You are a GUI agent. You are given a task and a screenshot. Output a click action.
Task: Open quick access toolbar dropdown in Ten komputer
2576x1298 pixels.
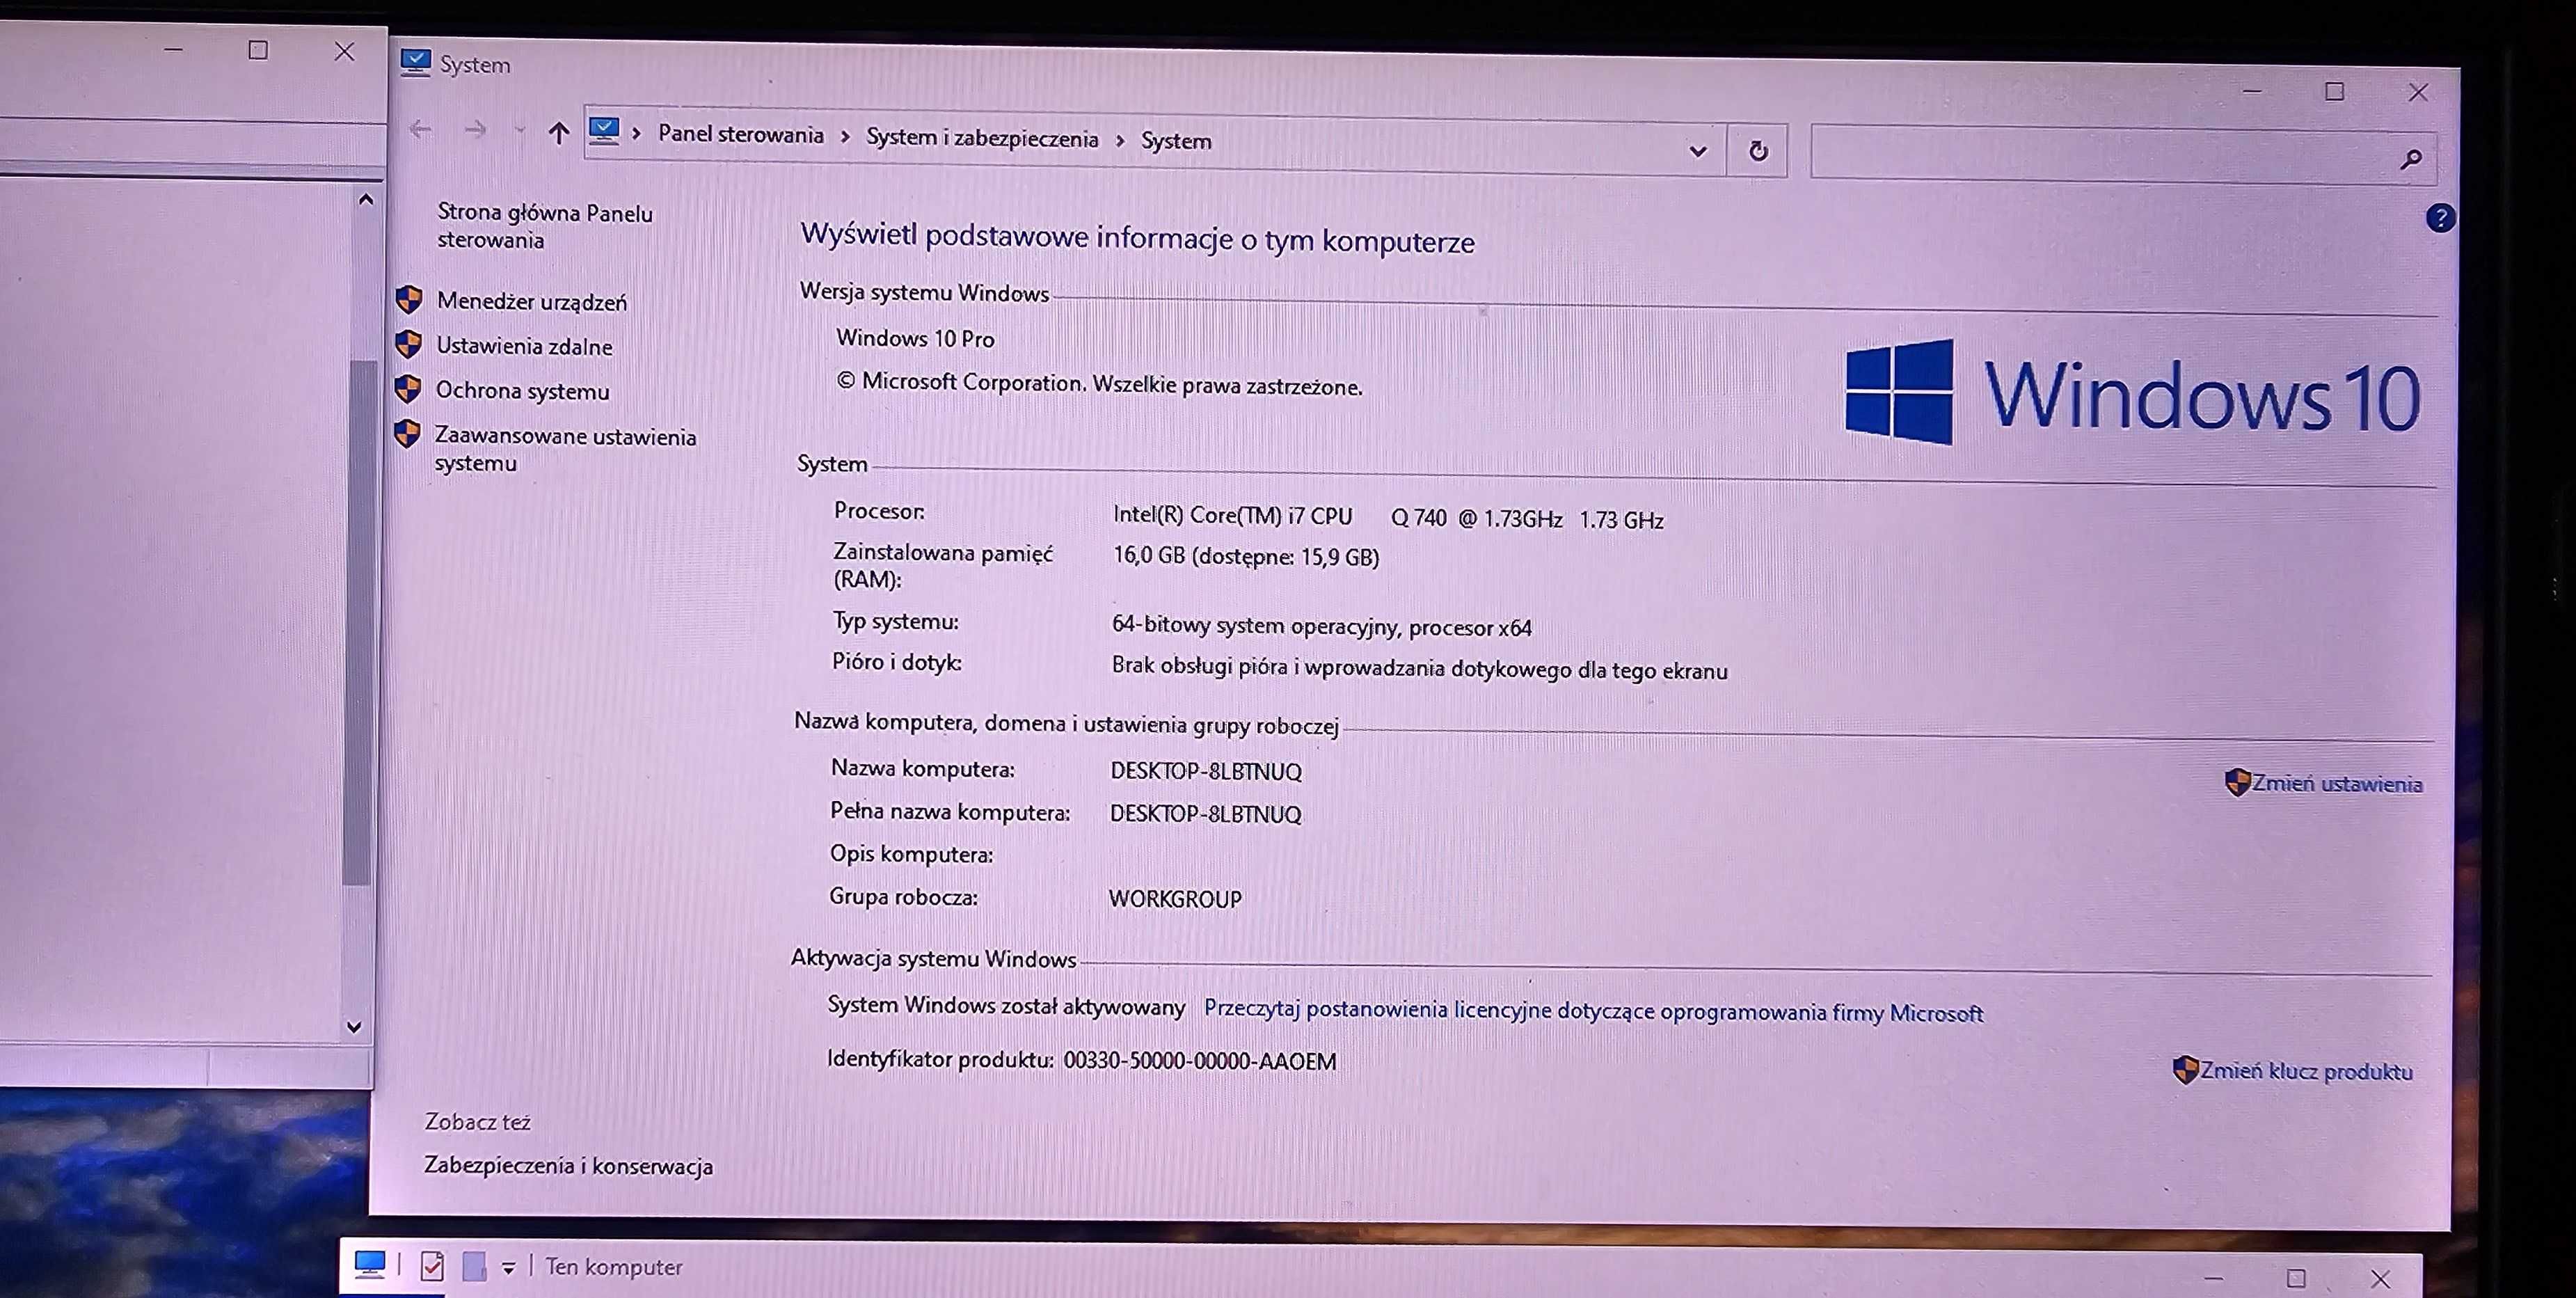tap(508, 1268)
